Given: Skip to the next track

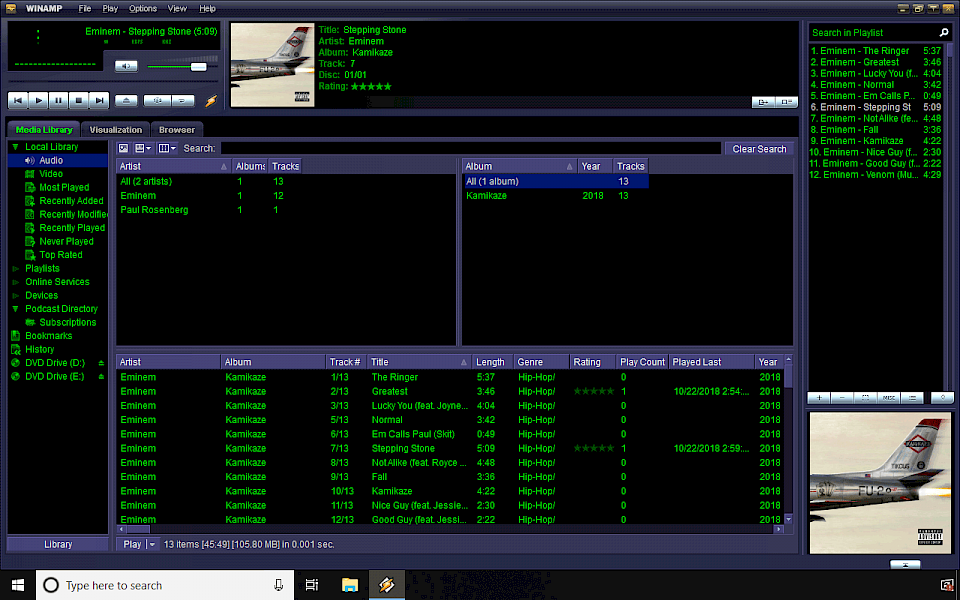Looking at the screenshot, I should [x=99, y=100].
